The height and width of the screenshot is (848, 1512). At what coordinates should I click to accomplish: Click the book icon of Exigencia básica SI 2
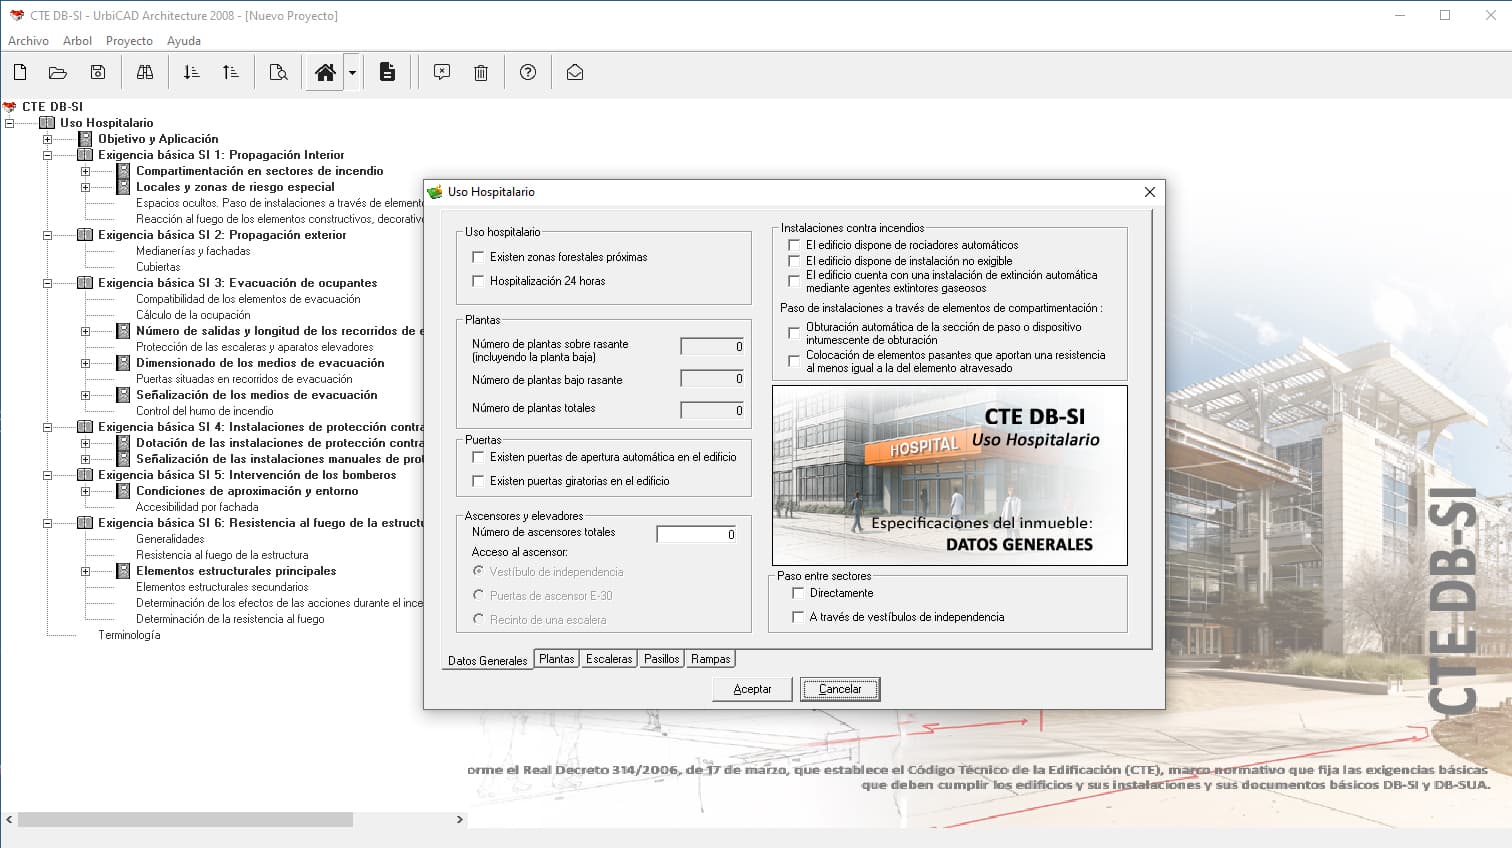click(x=85, y=235)
